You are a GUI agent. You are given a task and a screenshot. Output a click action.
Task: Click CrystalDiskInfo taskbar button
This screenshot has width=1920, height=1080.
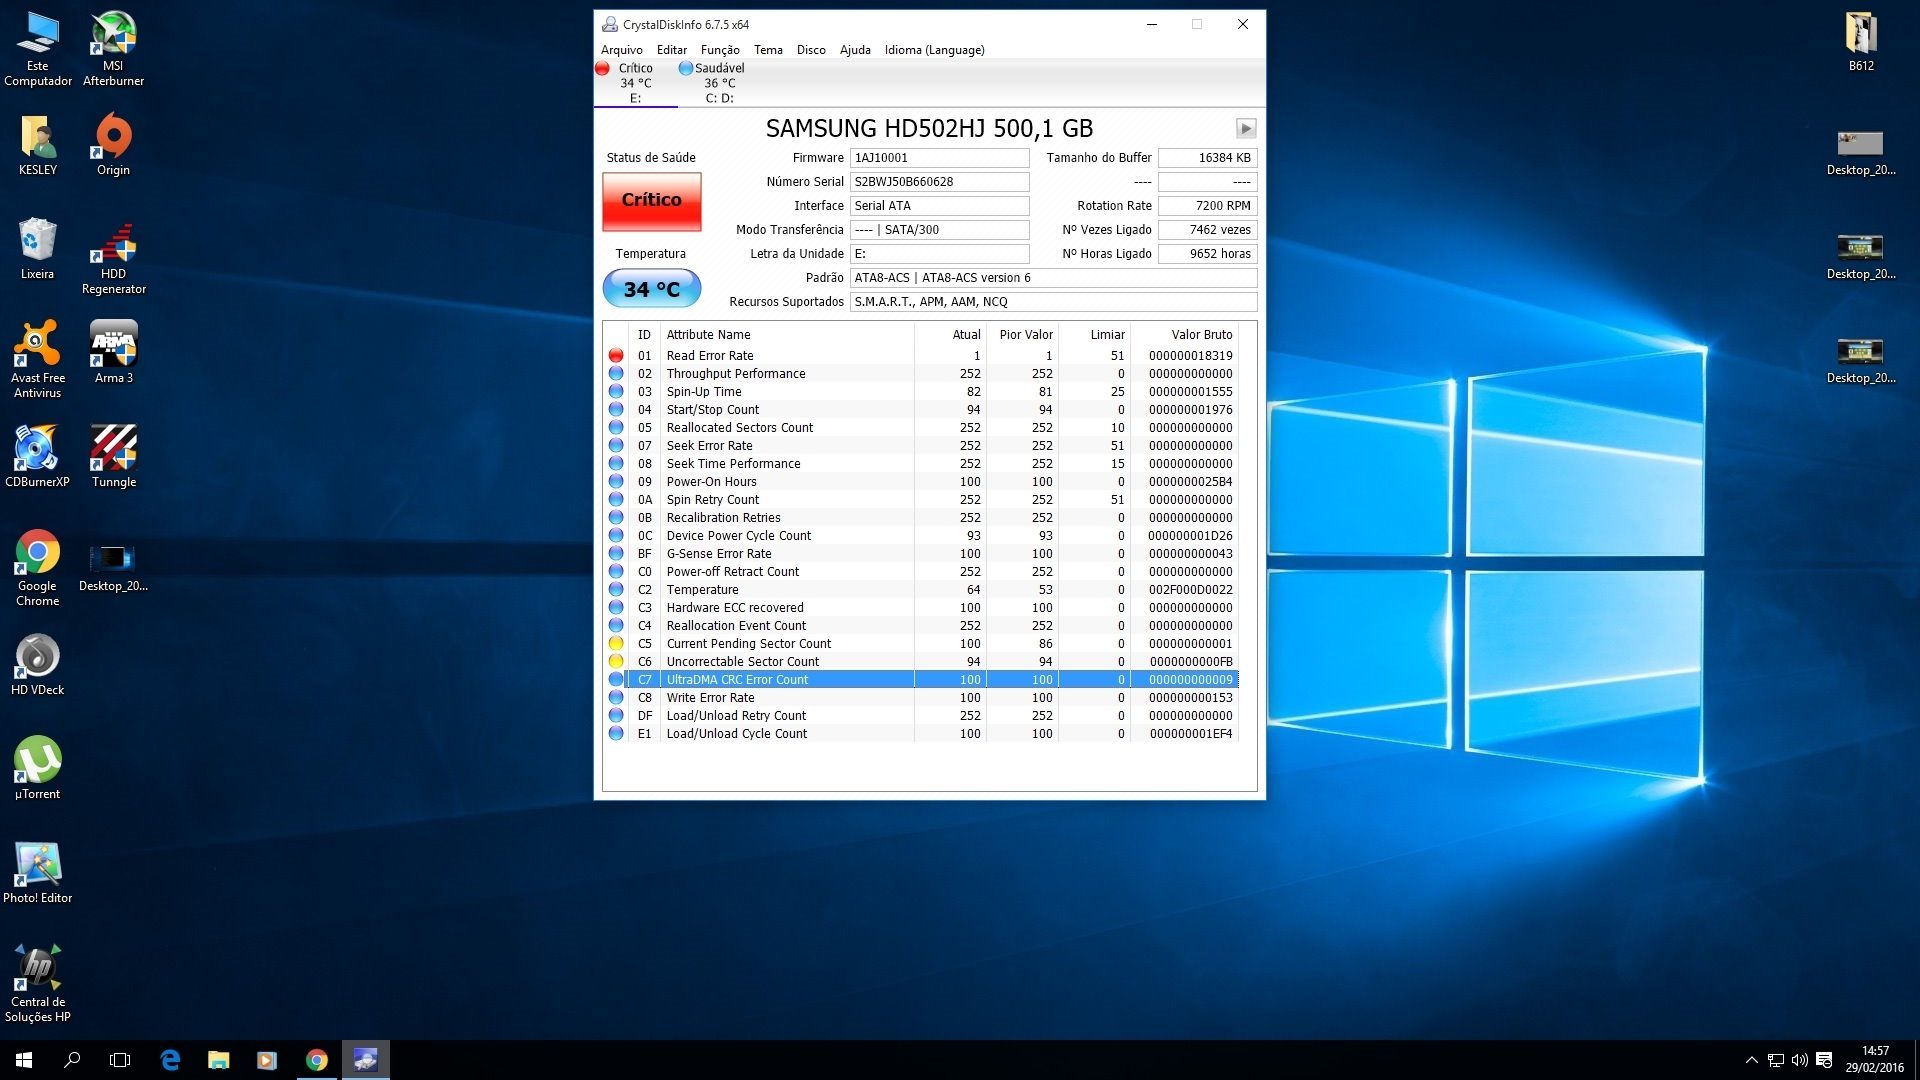point(365,1060)
